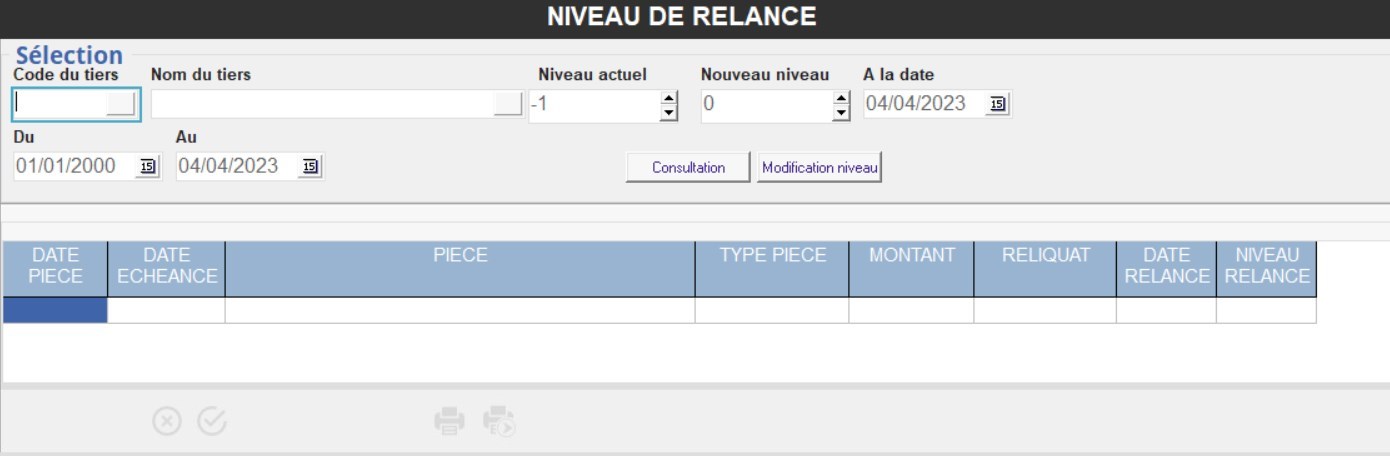Increase 'Niveau actuel' with up arrow
The width and height of the screenshot is (1390, 456).
(x=669, y=98)
